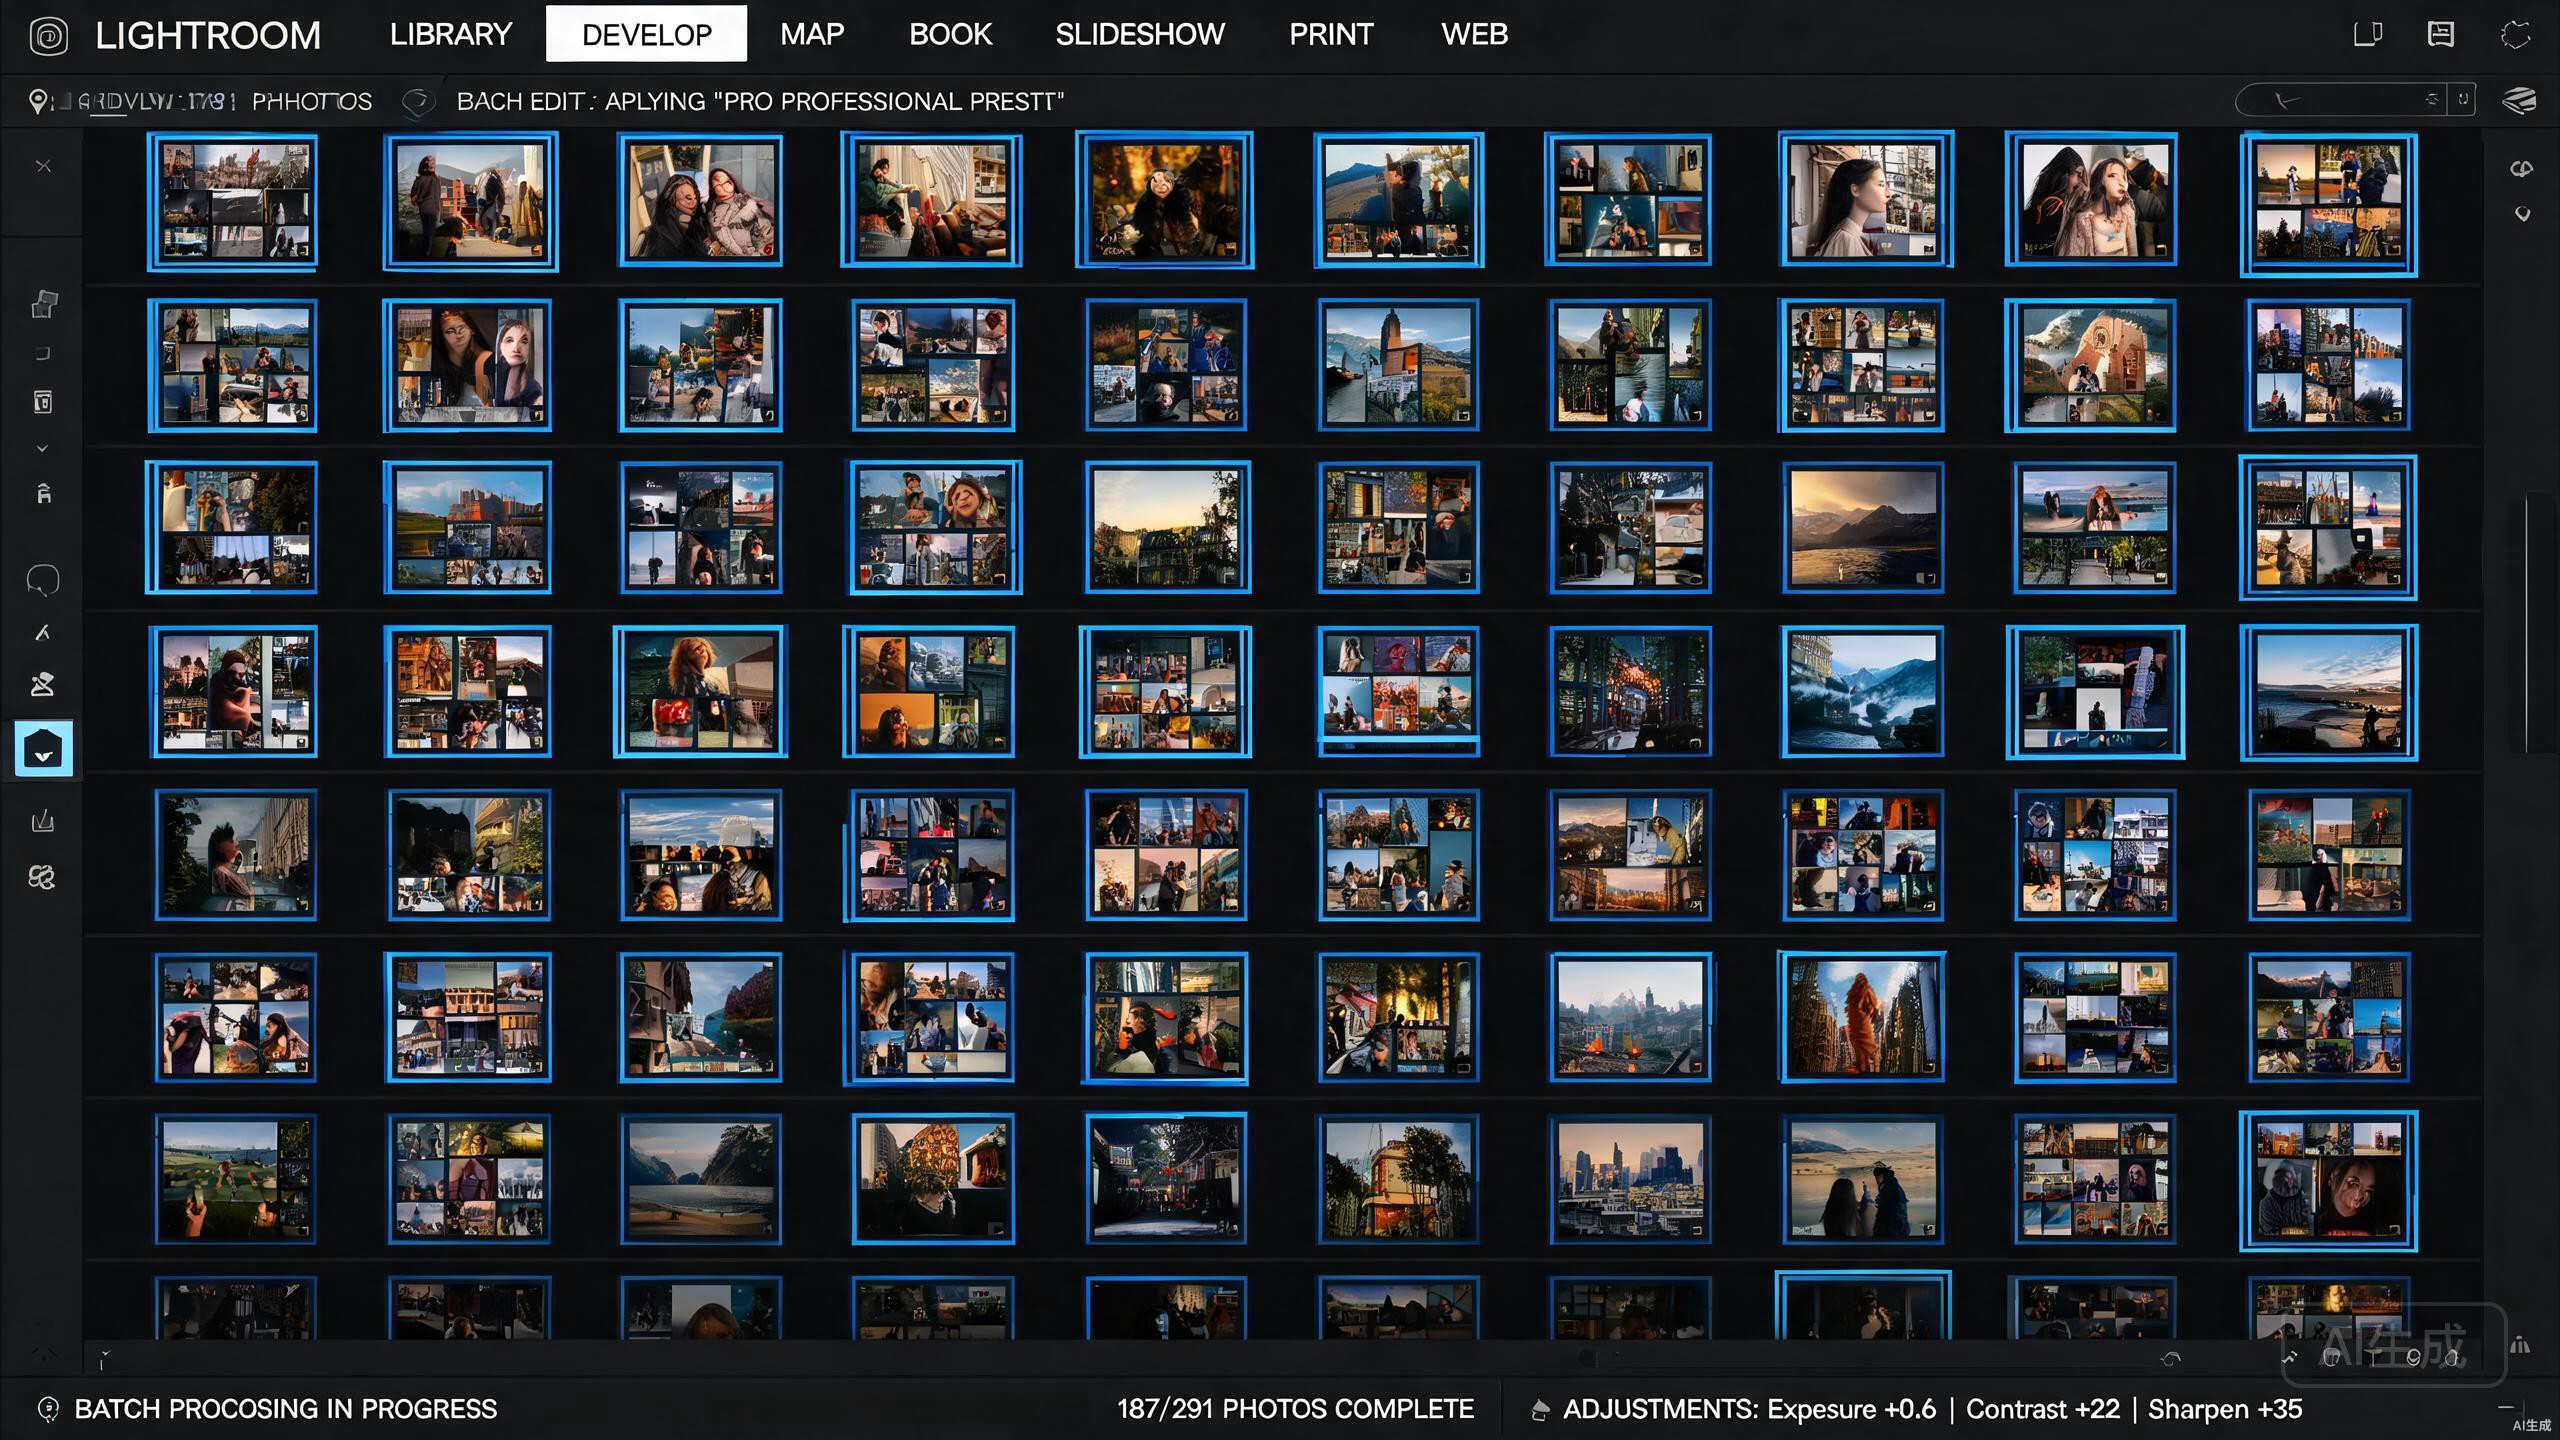Close the left tool strip with X
The height and width of the screenshot is (1440, 2560).
[43, 166]
